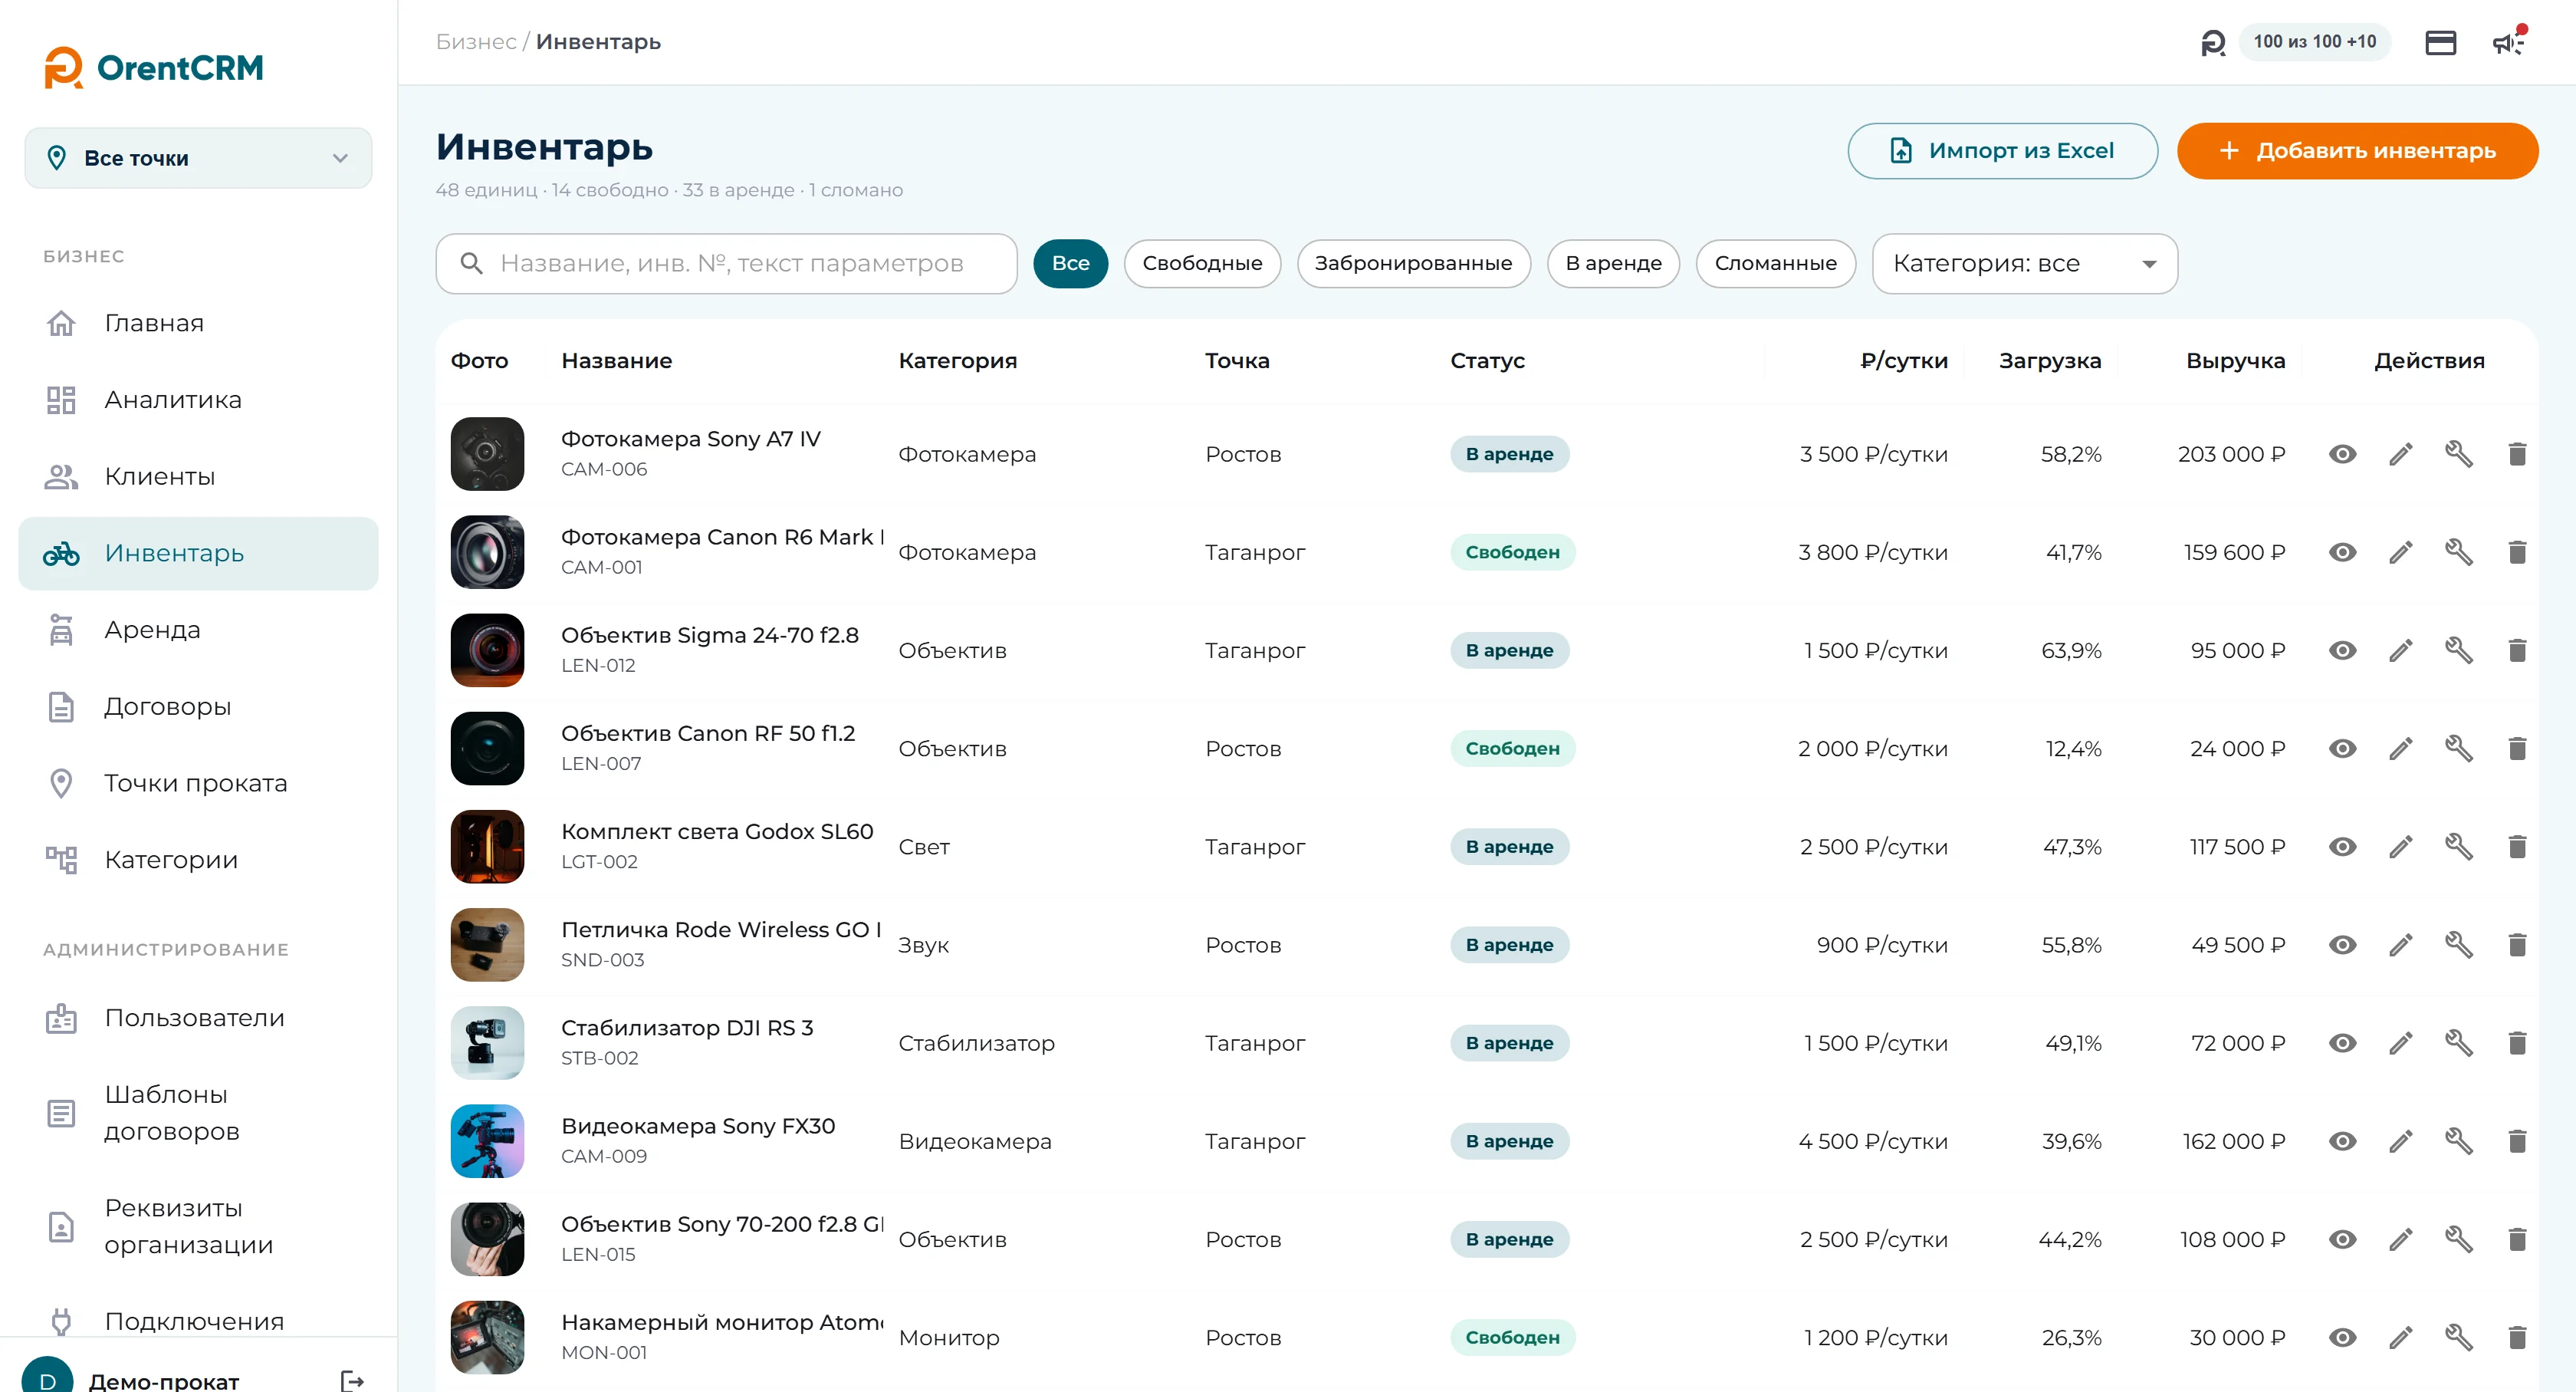Delete Фотокамера Canon R6 Mark item
This screenshot has height=1392, width=2576.
[x=2517, y=552]
